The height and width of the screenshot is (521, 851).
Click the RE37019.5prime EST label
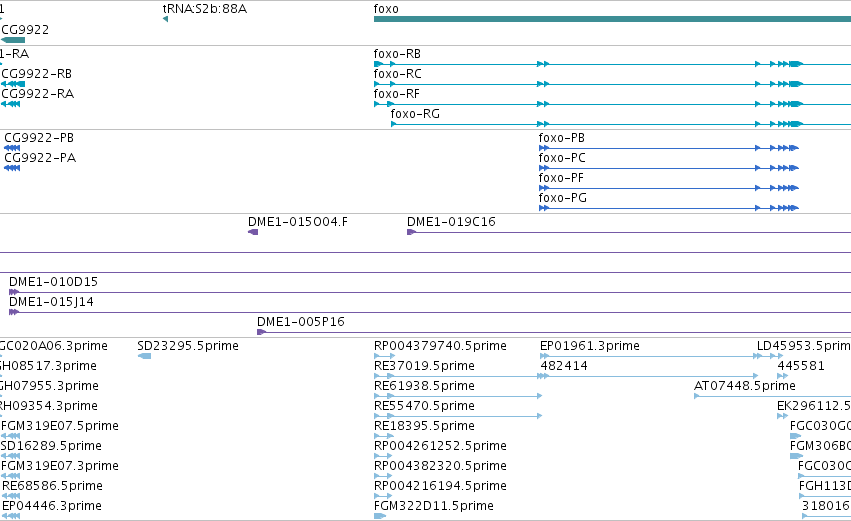coord(424,366)
